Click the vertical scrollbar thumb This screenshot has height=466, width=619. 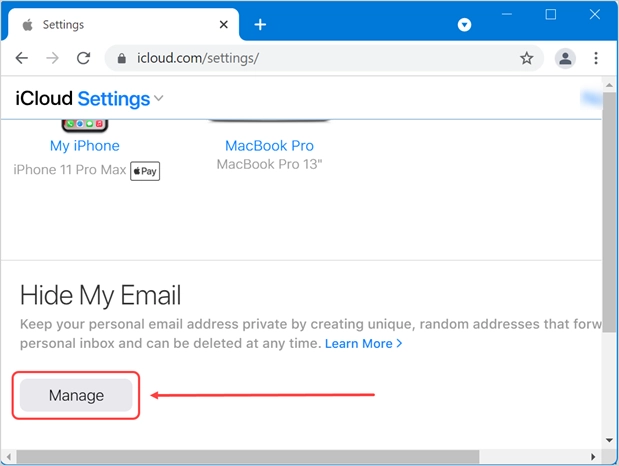tap(609, 212)
